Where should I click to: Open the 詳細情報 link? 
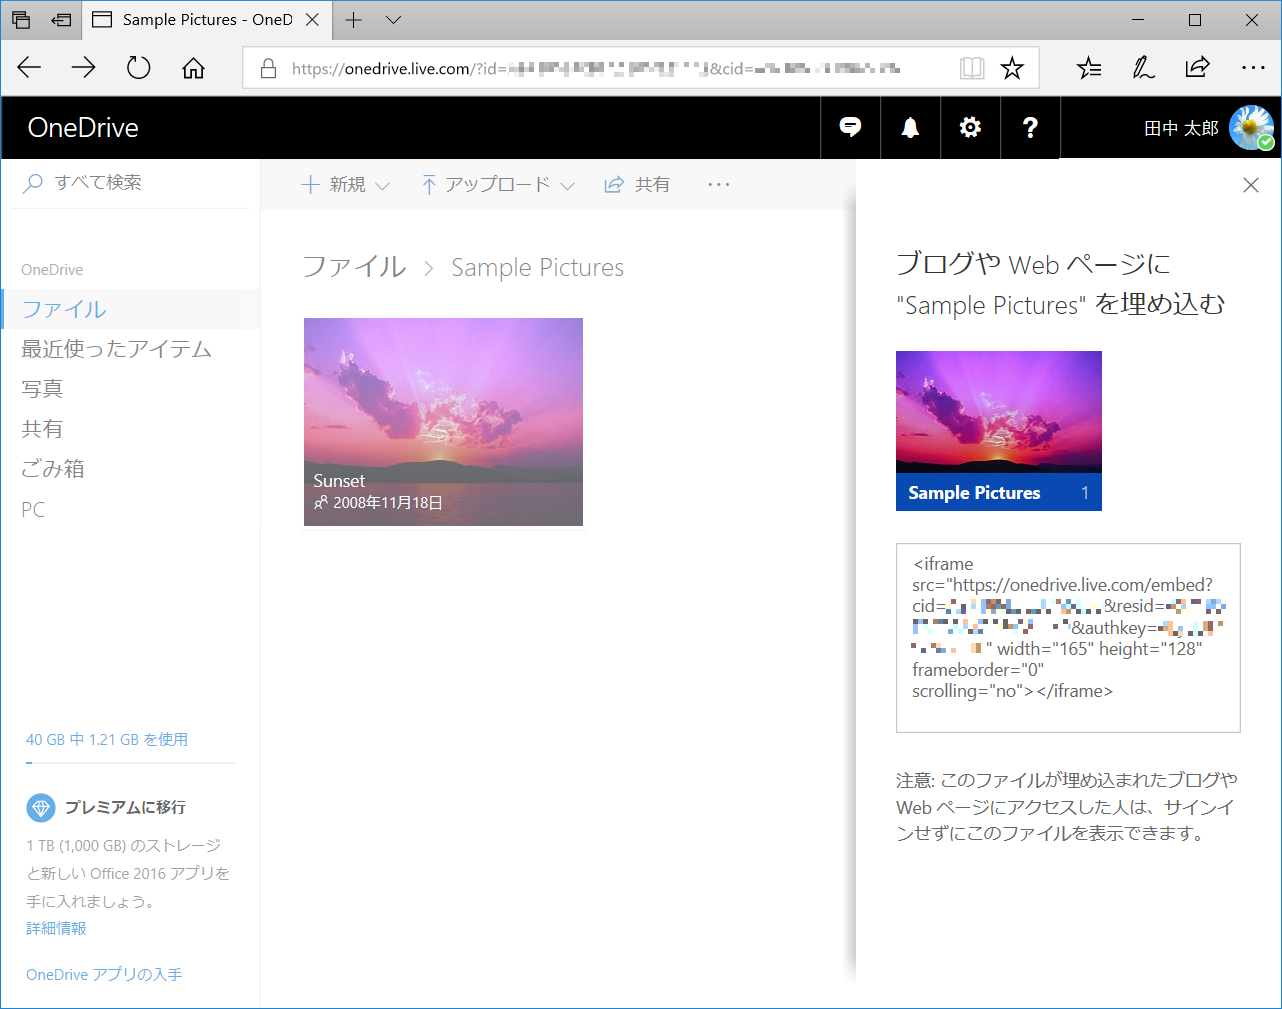[55, 928]
